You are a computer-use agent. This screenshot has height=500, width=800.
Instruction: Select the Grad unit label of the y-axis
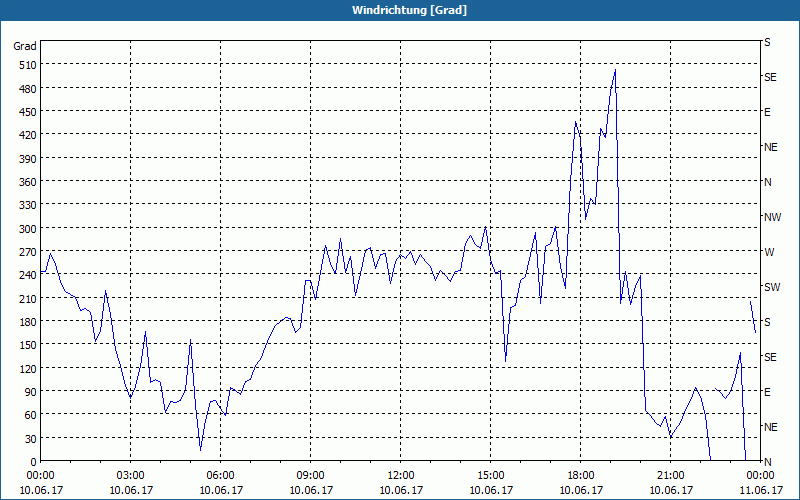(25, 46)
